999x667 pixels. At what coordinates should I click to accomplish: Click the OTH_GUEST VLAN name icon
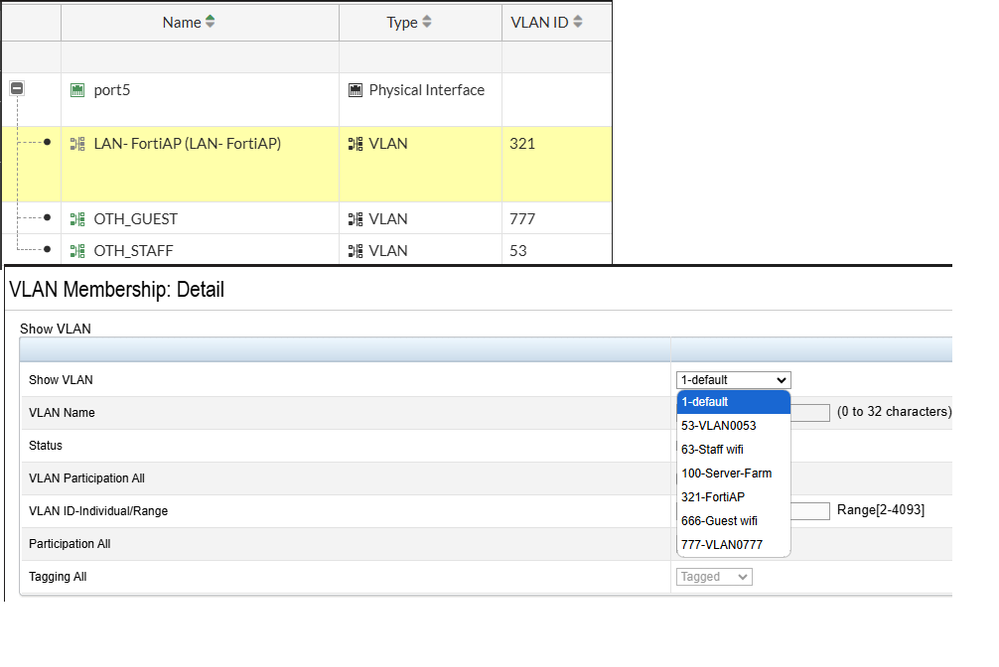coord(77,219)
